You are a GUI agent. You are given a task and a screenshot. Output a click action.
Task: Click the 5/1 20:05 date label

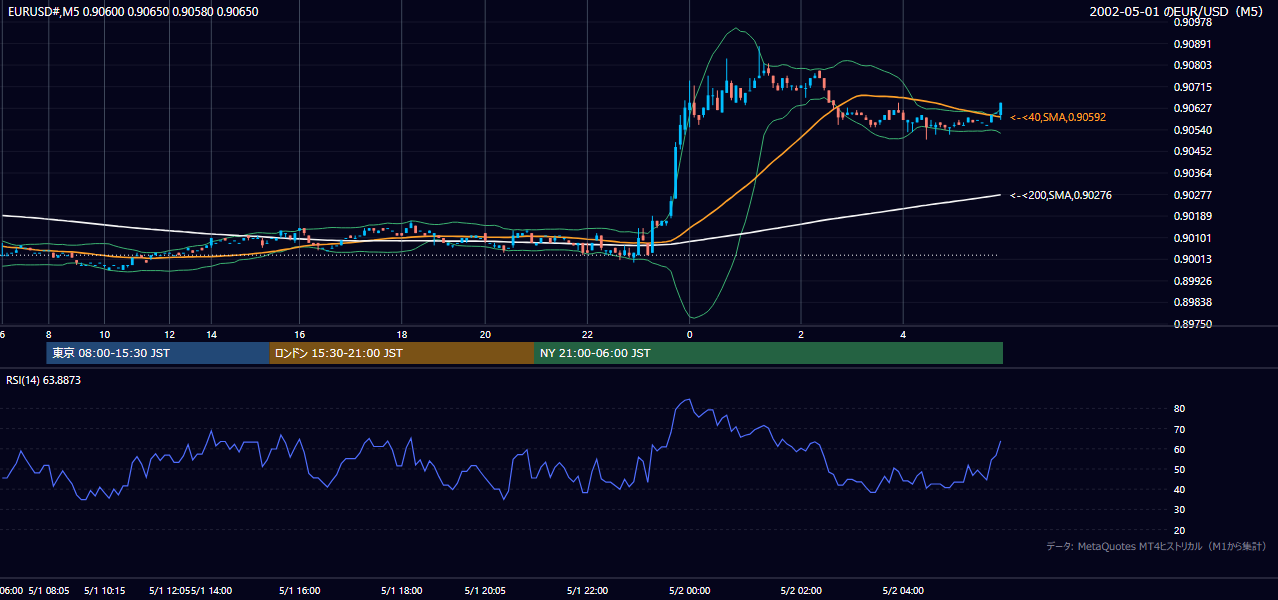(x=485, y=590)
